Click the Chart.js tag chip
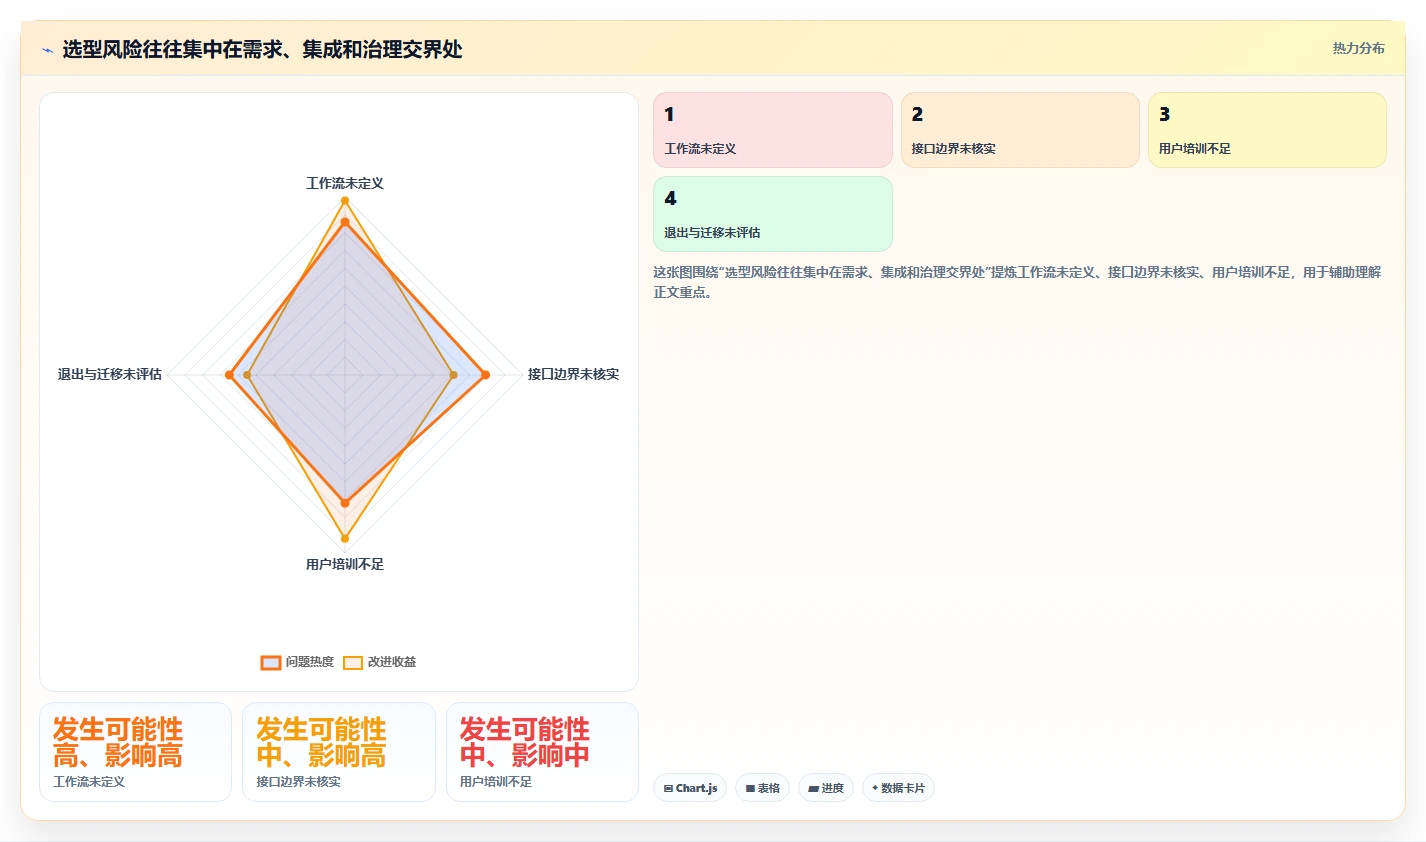Screen dimensions: 1426x842 (690, 788)
